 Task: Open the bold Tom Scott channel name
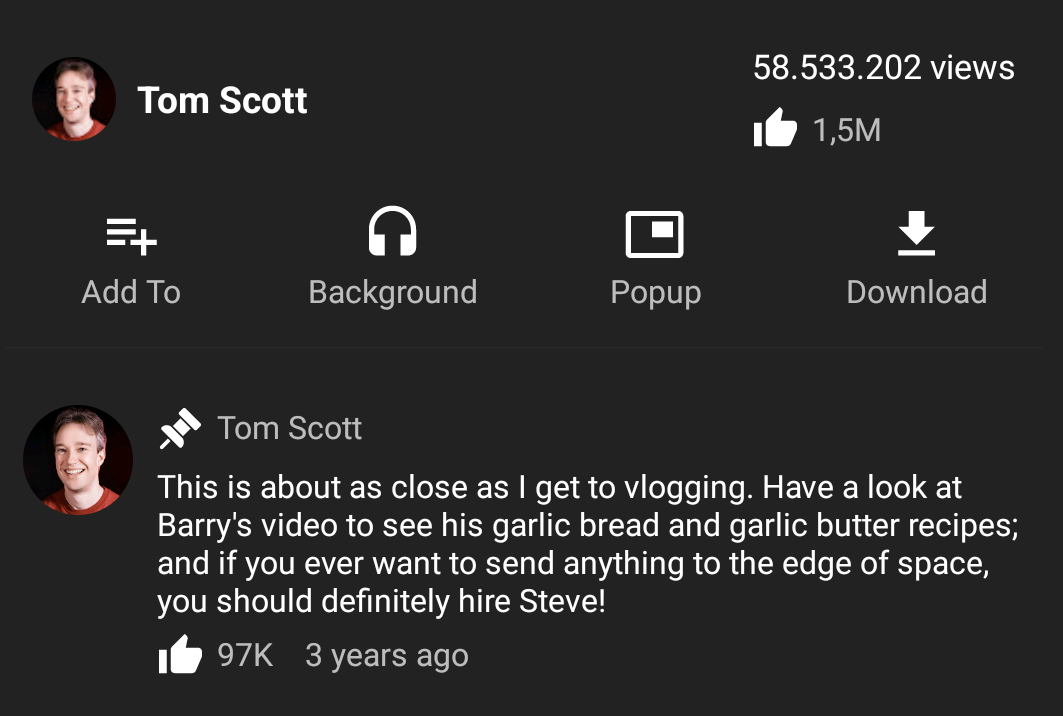(x=222, y=100)
